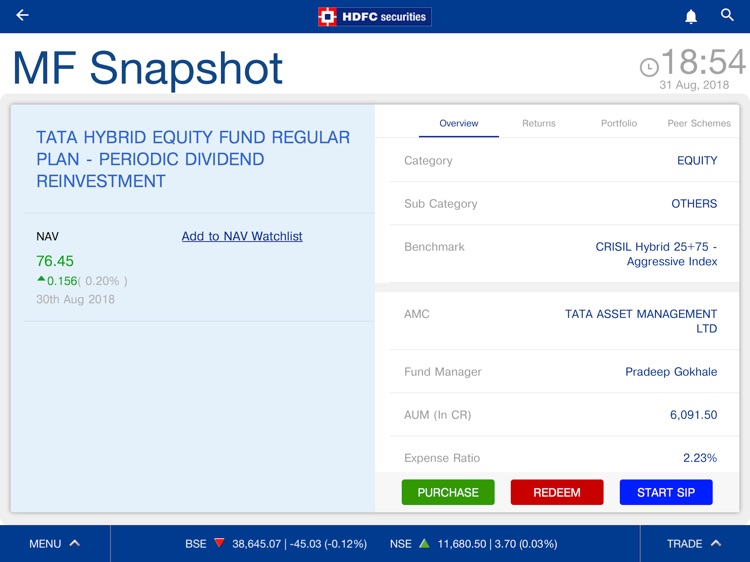The width and height of the screenshot is (750, 562).
Task: Click the AMC label
Action: [417, 314]
